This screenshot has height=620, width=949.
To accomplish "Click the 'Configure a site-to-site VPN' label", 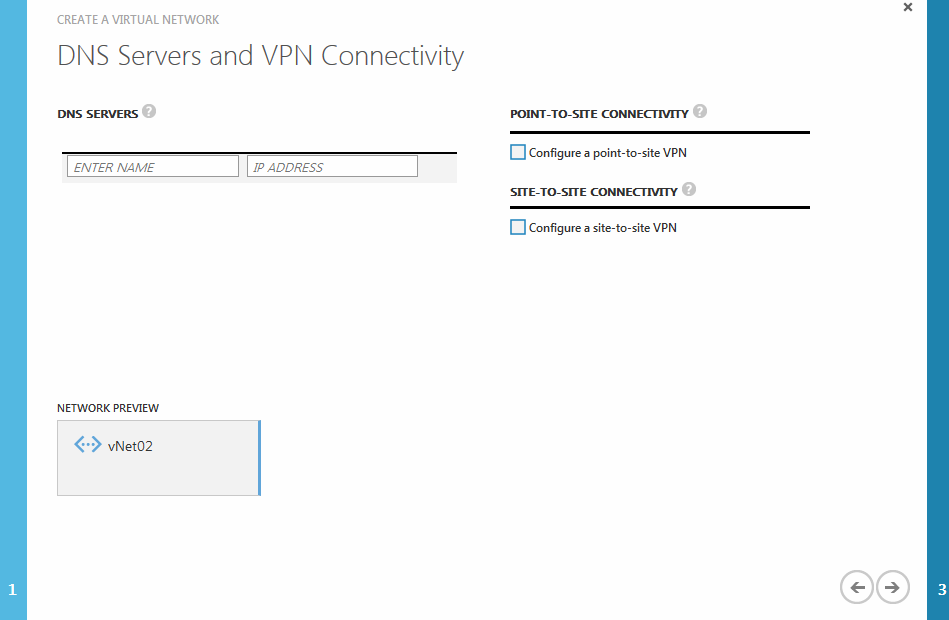I will pos(603,228).
